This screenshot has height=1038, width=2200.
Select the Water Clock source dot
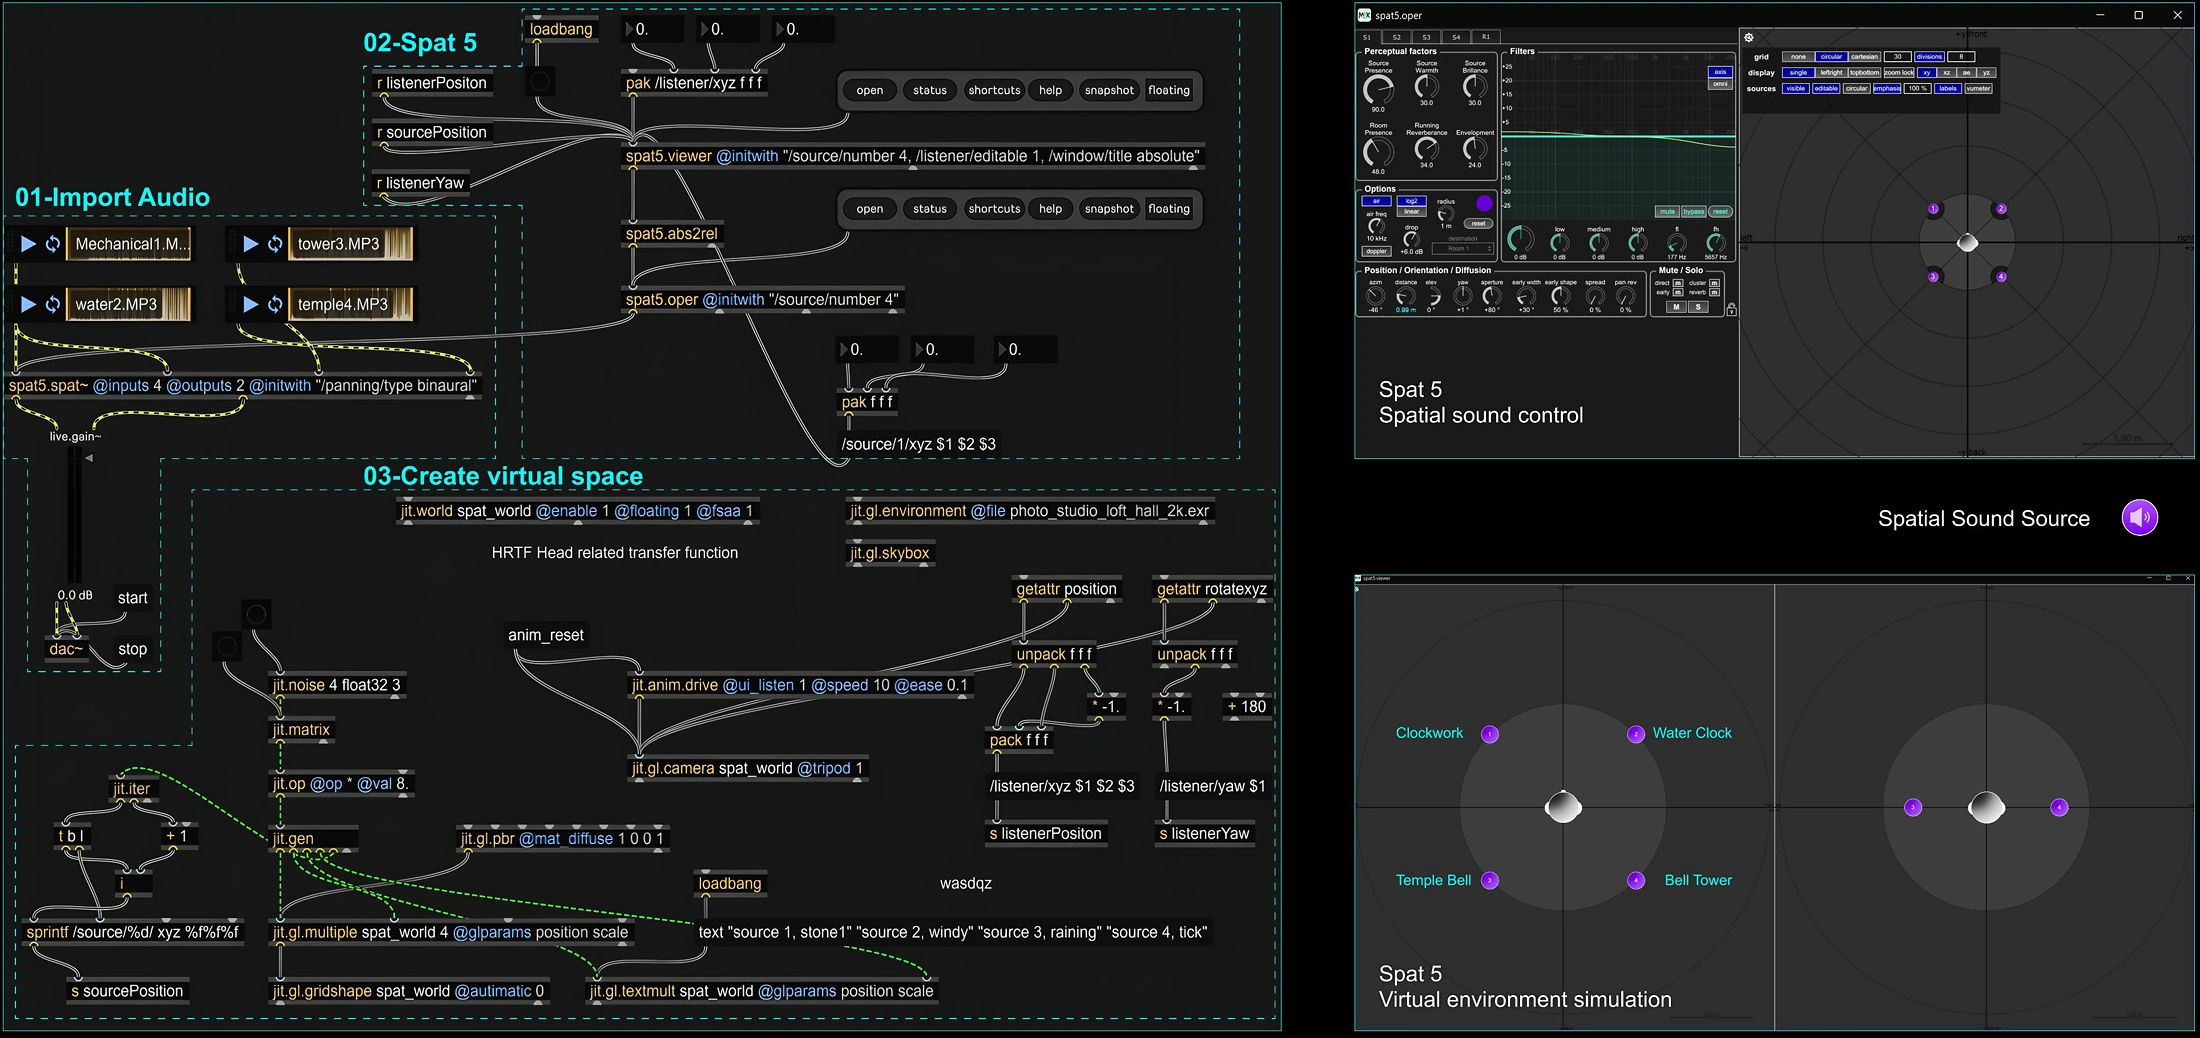click(x=1636, y=734)
